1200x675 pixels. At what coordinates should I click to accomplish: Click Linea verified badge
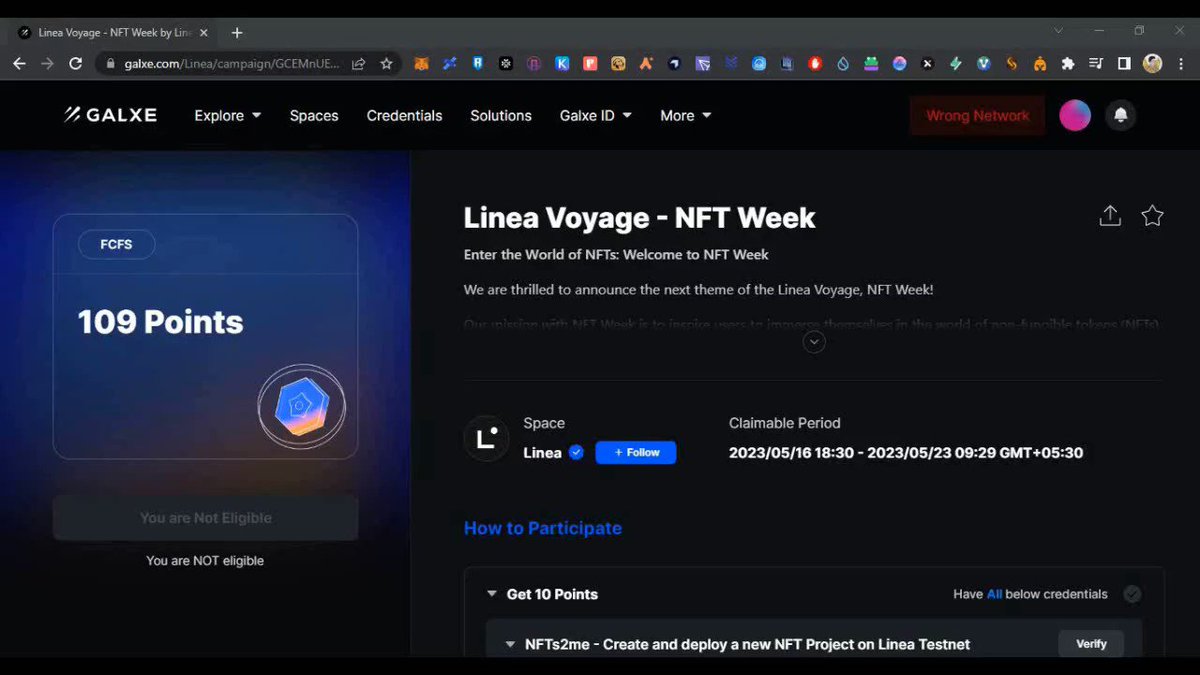click(576, 453)
